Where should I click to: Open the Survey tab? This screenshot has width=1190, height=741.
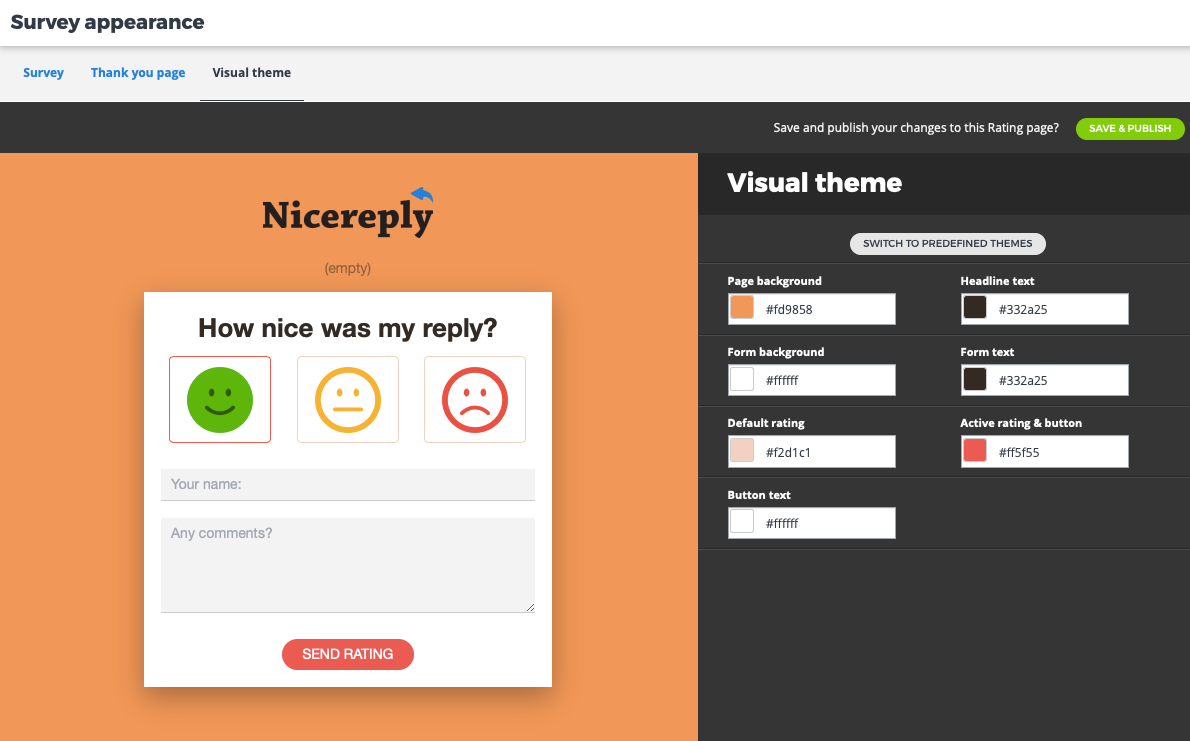pos(43,73)
